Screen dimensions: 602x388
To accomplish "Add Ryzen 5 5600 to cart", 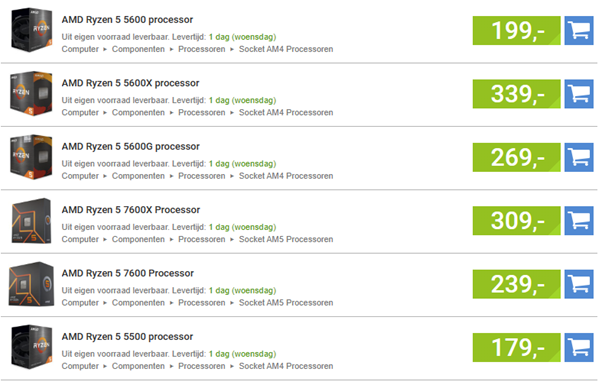I will coord(579,30).
